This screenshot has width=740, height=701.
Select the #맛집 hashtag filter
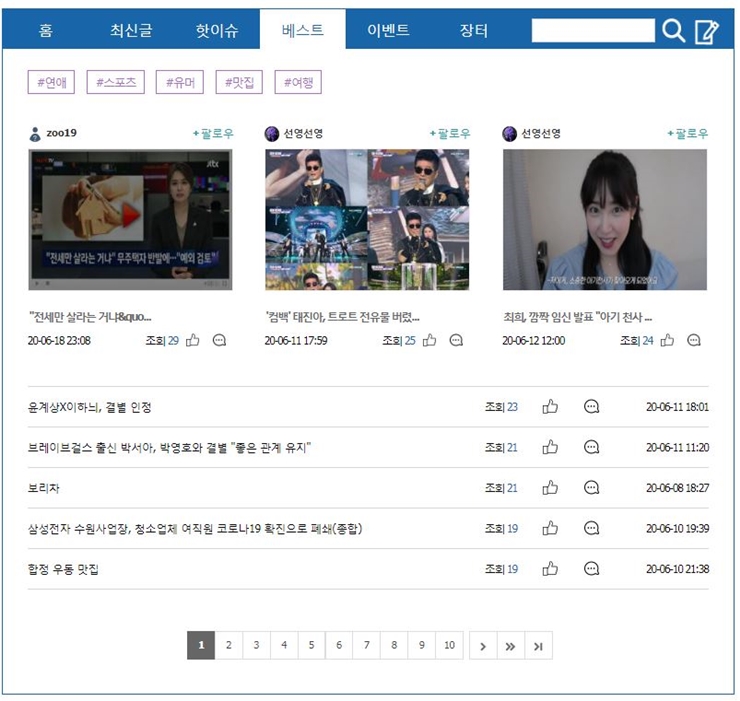click(239, 82)
